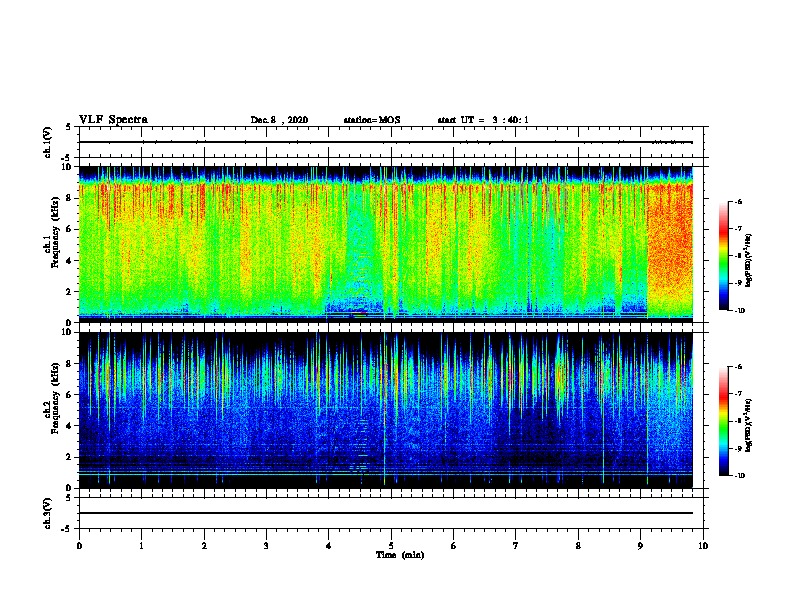
Task: Select the 'start UT = 3:40:1' text
Action: 483,120
